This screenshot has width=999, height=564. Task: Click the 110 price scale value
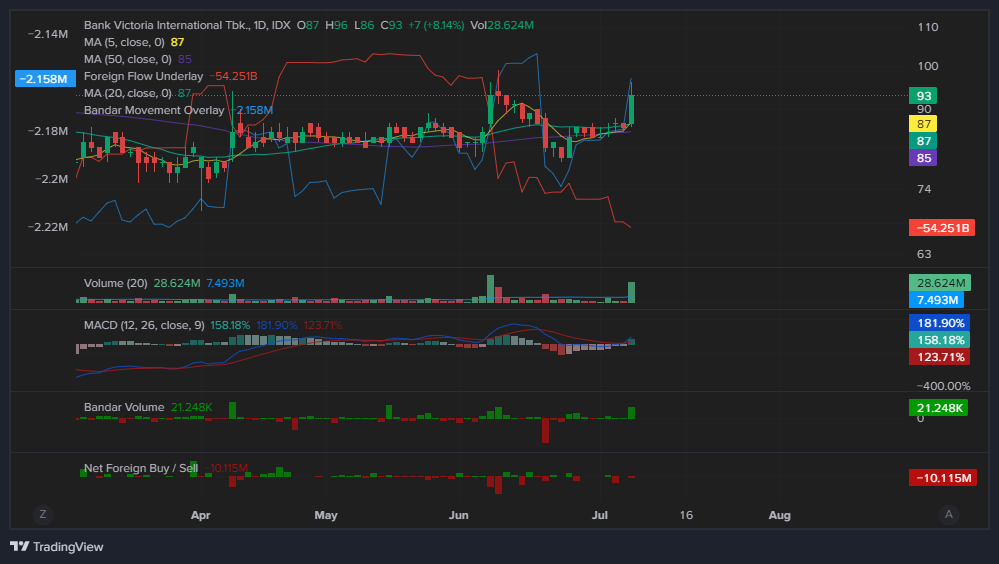[928, 27]
